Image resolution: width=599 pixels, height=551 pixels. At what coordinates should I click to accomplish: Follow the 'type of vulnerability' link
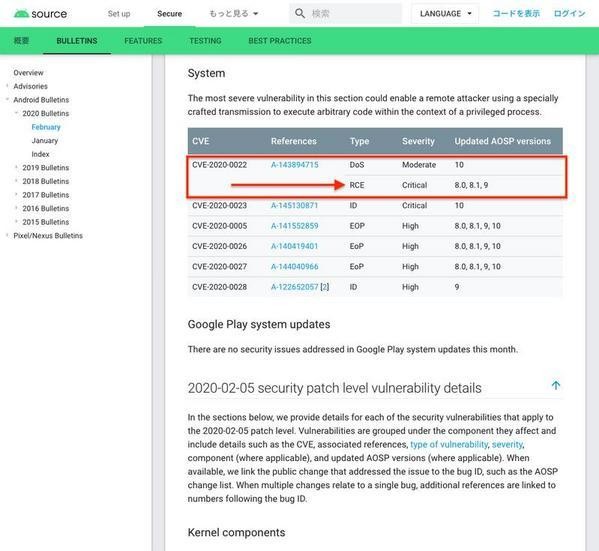click(x=449, y=444)
